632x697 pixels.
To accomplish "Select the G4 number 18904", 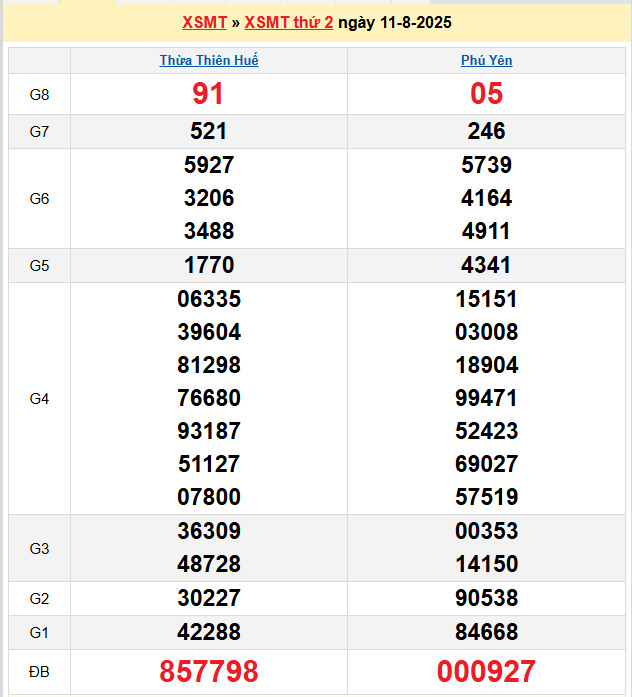I will tap(487, 365).
